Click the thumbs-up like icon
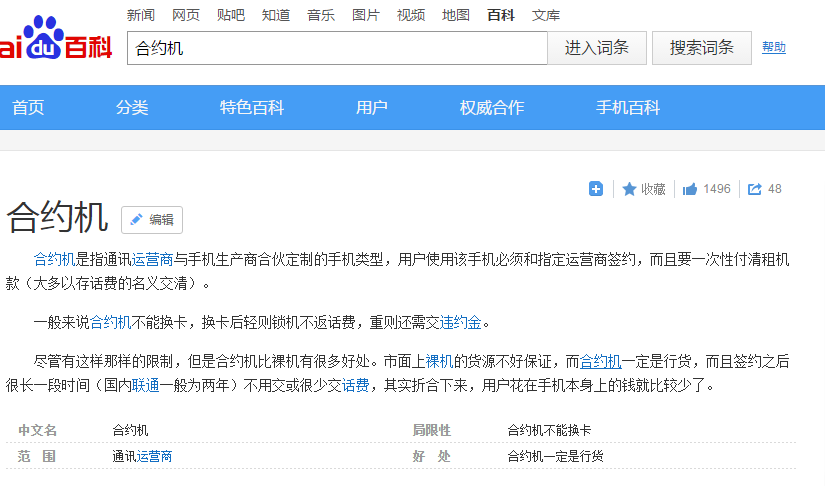This screenshot has width=825, height=486. pos(690,189)
